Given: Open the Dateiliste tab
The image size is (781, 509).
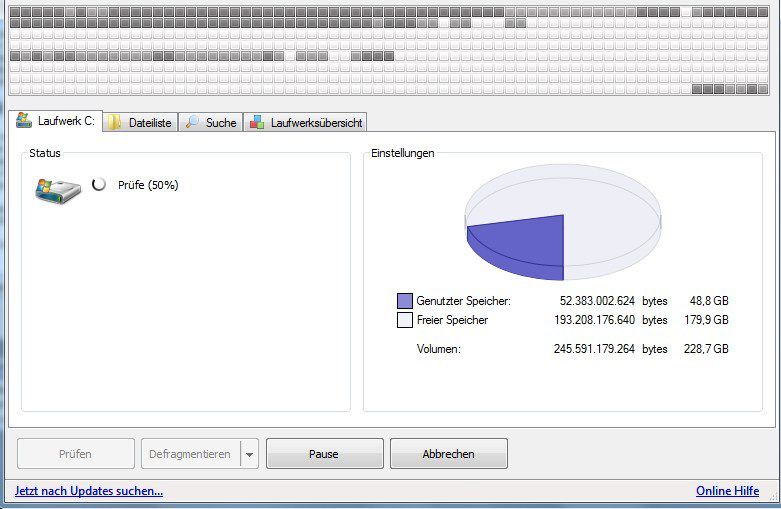Looking at the screenshot, I should (140, 123).
